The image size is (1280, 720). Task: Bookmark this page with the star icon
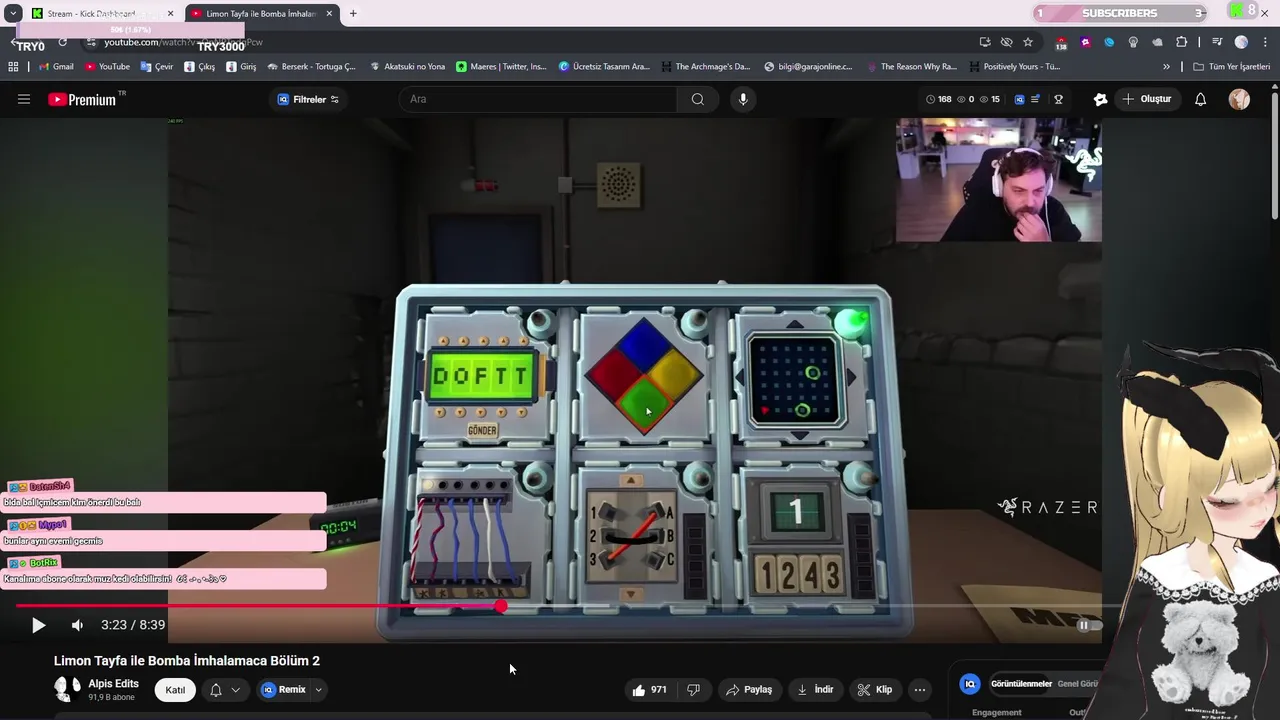click(x=1028, y=42)
